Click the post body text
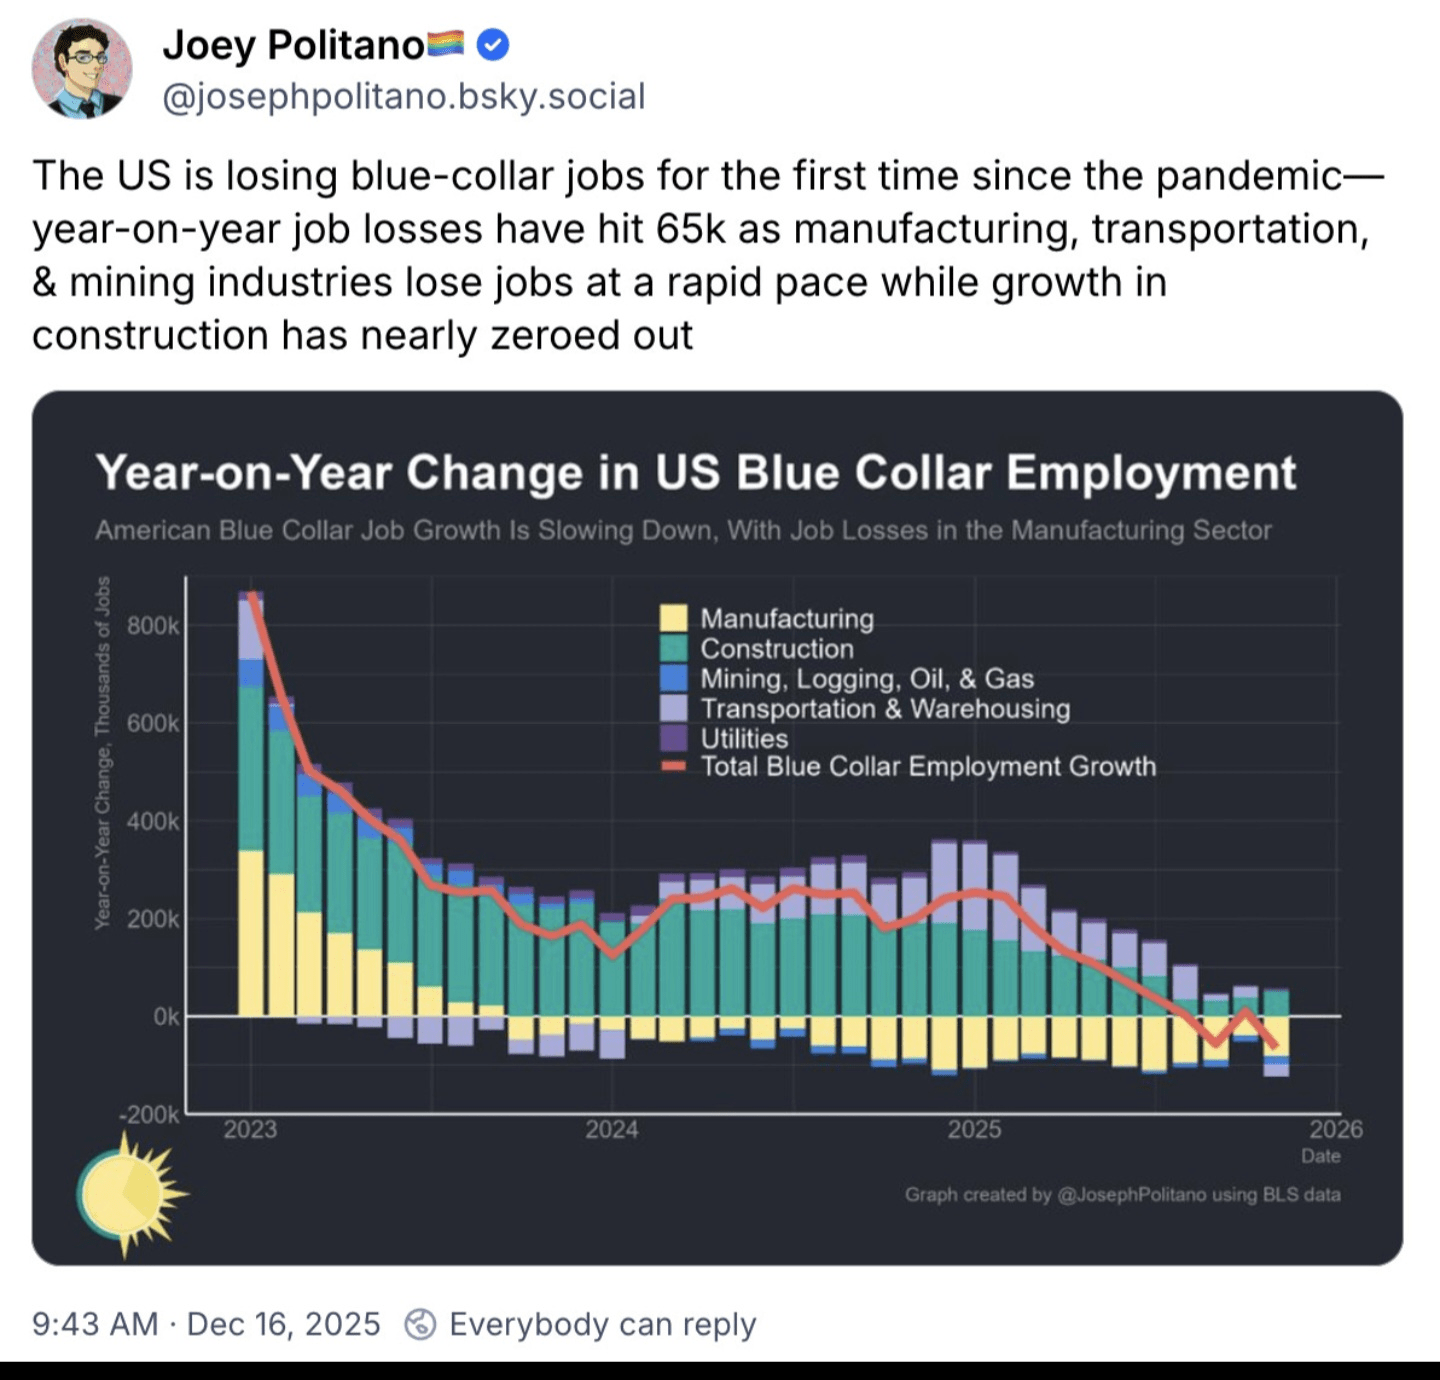The width and height of the screenshot is (1440, 1380). point(700,255)
